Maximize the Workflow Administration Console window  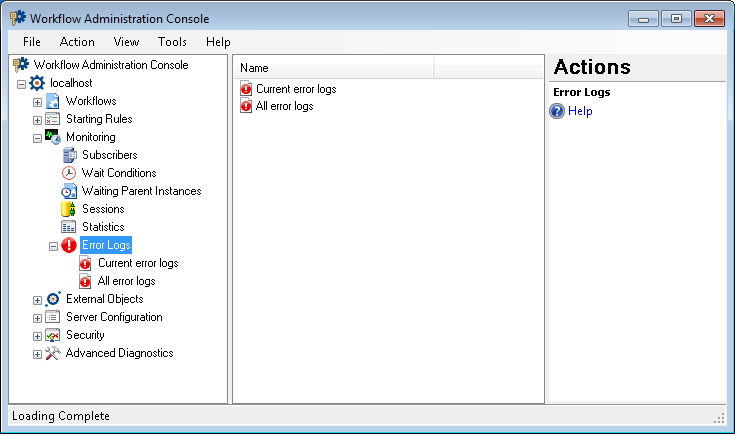click(x=676, y=19)
